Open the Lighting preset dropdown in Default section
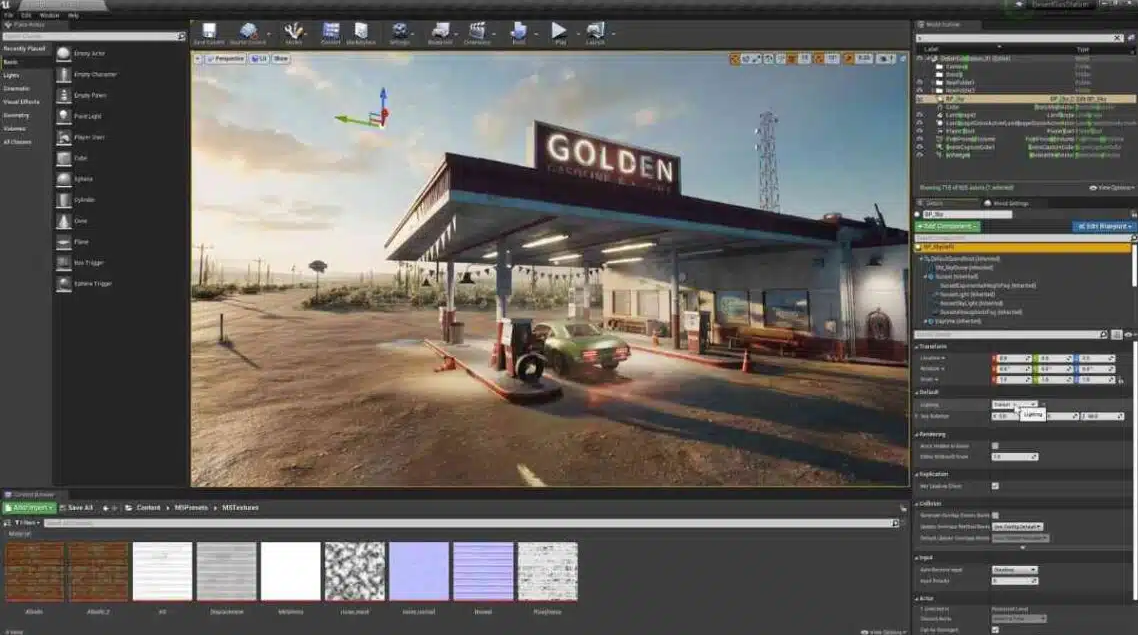The width and height of the screenshot is (1138, 635). point(1014,404)
